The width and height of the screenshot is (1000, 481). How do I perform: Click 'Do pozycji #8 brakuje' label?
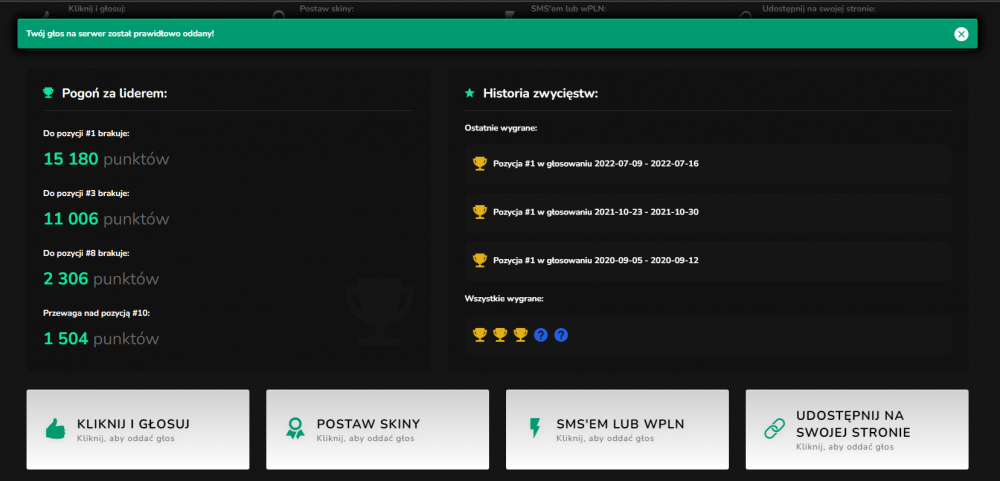[x=87, y=253]
